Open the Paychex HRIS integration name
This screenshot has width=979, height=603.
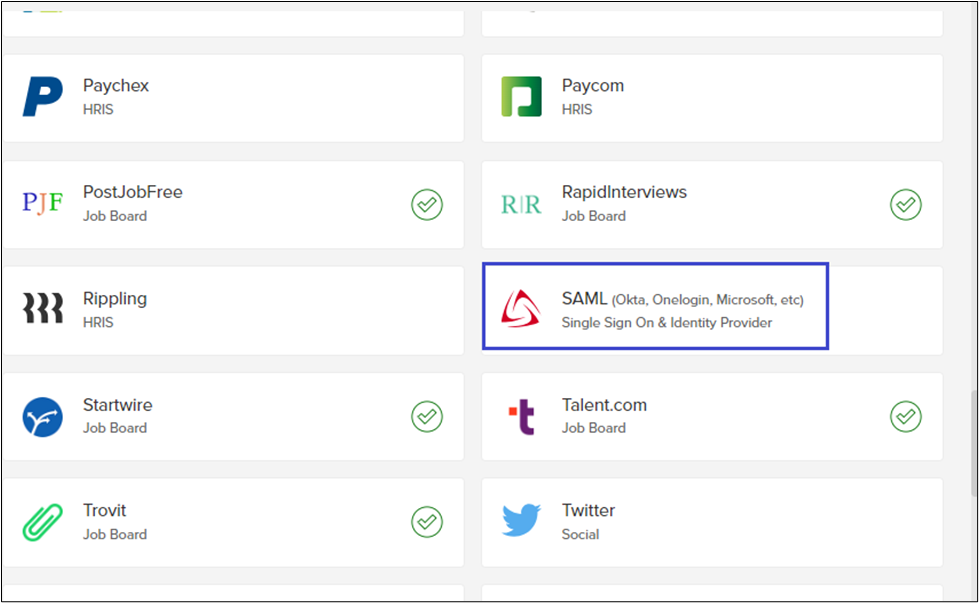coord(116,86)
